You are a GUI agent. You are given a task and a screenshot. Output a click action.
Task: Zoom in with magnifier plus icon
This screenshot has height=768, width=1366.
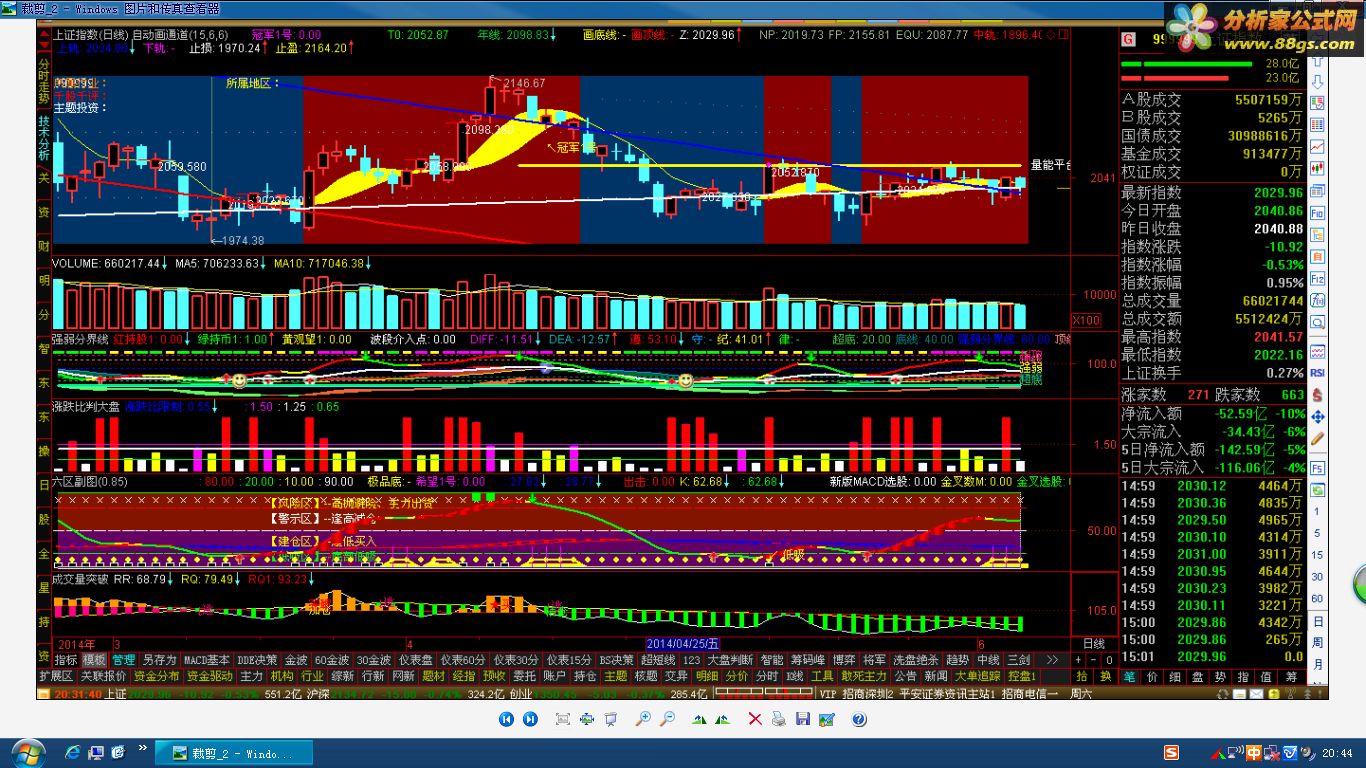click(643, 718)
